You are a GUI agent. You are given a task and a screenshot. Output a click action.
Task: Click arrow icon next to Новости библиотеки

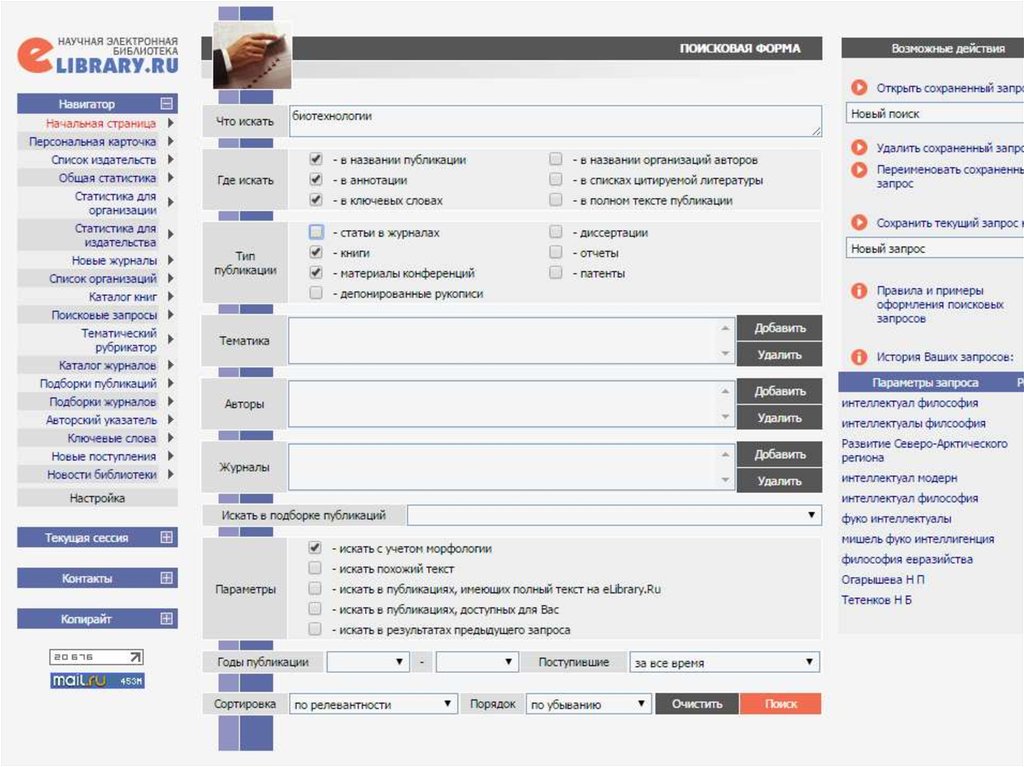point(170,474)
